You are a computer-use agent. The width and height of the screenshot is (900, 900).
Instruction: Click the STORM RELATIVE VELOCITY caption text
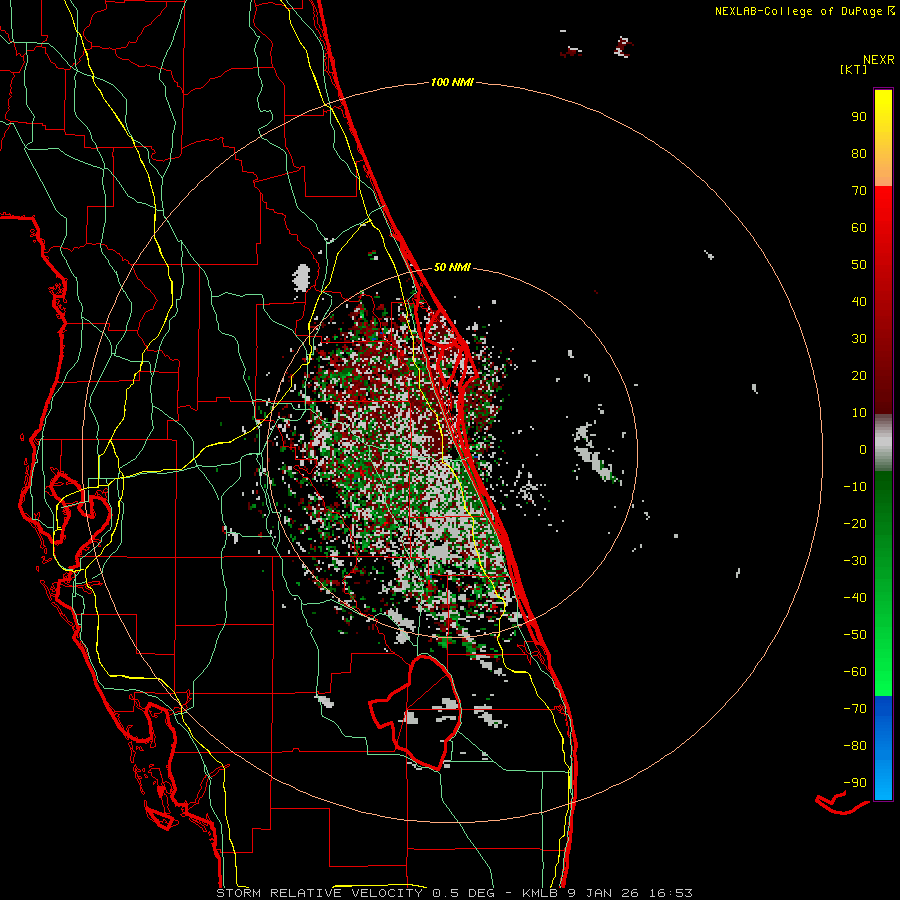point(319,893)
